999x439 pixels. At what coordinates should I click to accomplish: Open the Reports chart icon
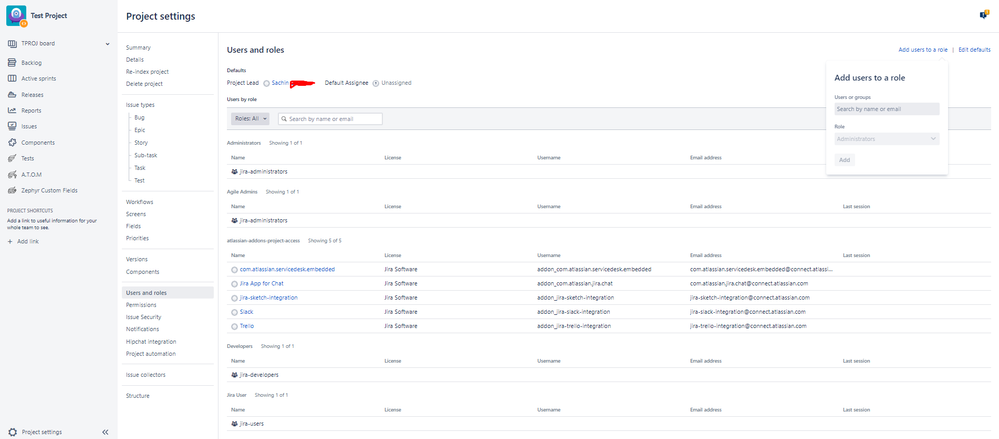(12, 111)
